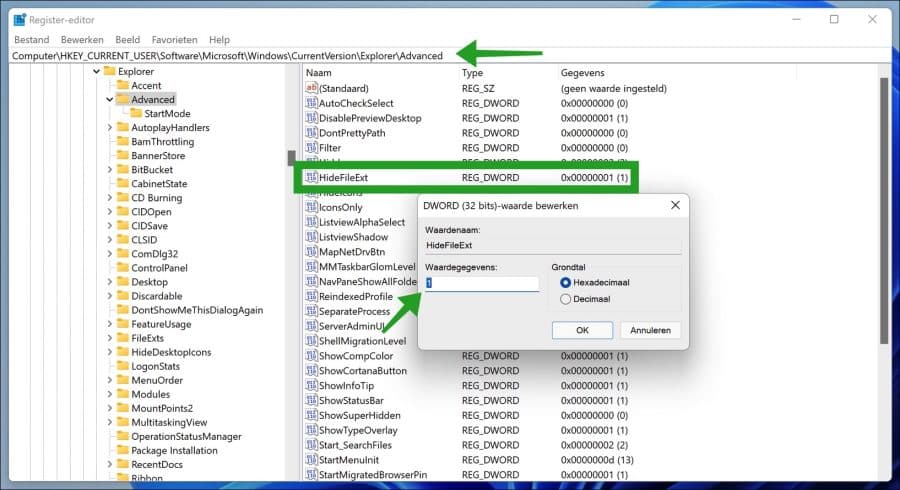The image size is (900, 490).
Task: Click the DisablePreviewDesktop DWORD icon
Action: pyautogui.click(x=312, y=118)
